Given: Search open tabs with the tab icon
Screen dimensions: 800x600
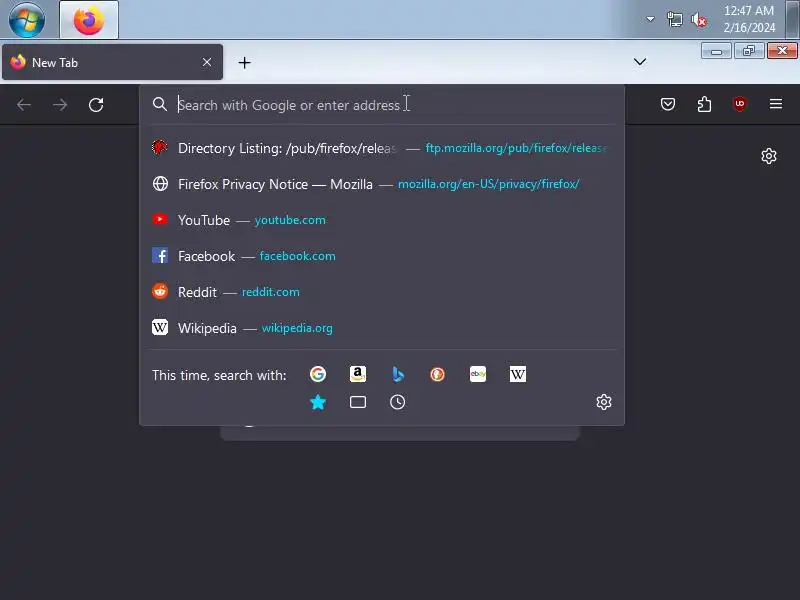Looking at the screenshot, I should click(x=358, y=402).
